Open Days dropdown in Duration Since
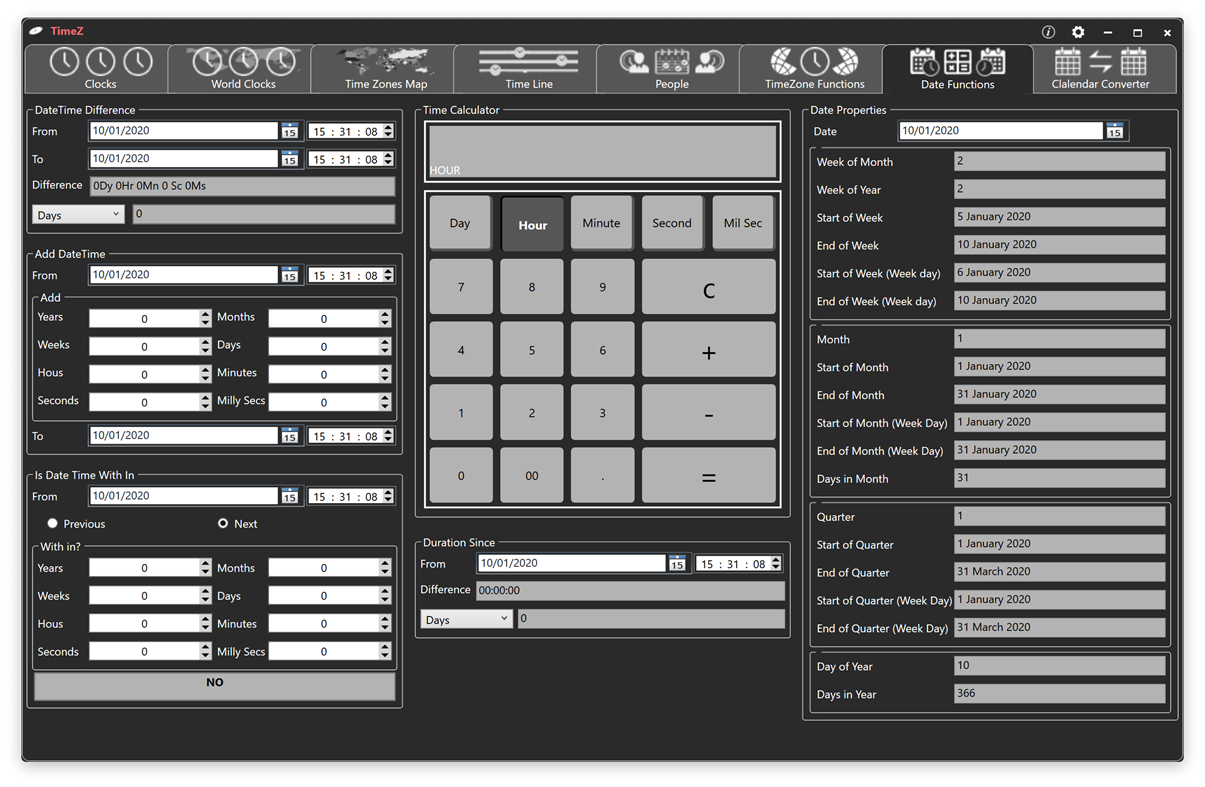1205x787 pixels. pyautogui.click(x=466, y=619)
